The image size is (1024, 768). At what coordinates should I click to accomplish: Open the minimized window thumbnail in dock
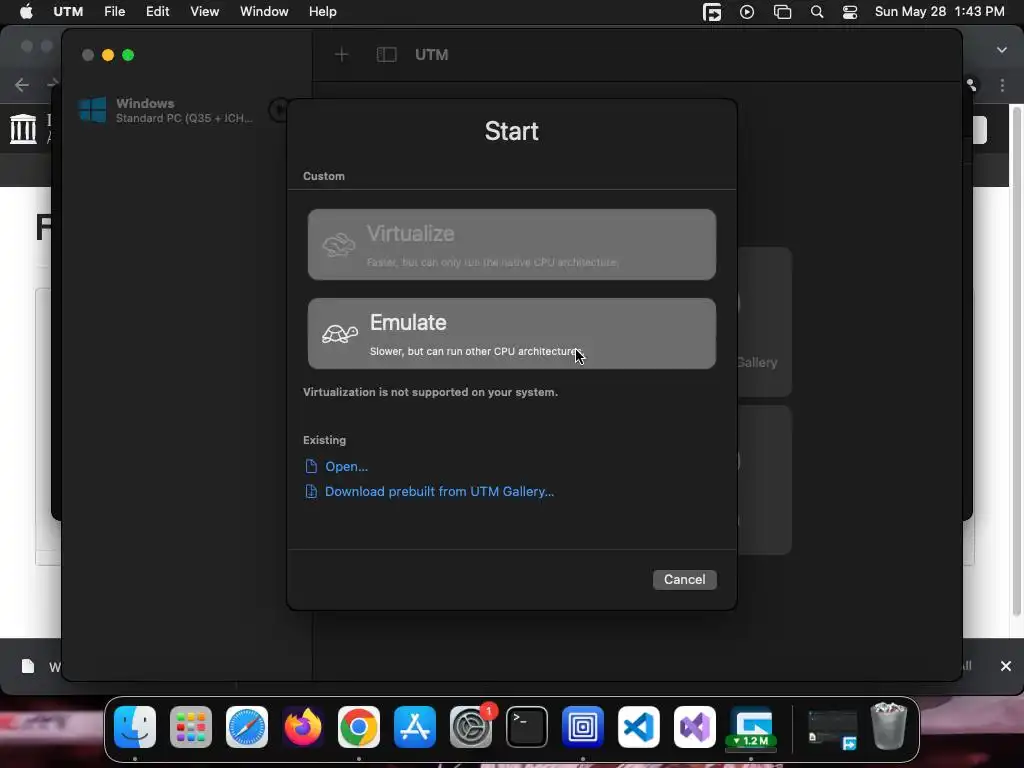833,730
